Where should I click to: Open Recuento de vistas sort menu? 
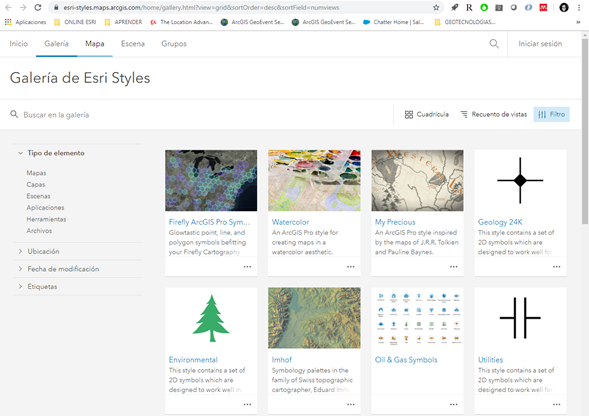494,114
